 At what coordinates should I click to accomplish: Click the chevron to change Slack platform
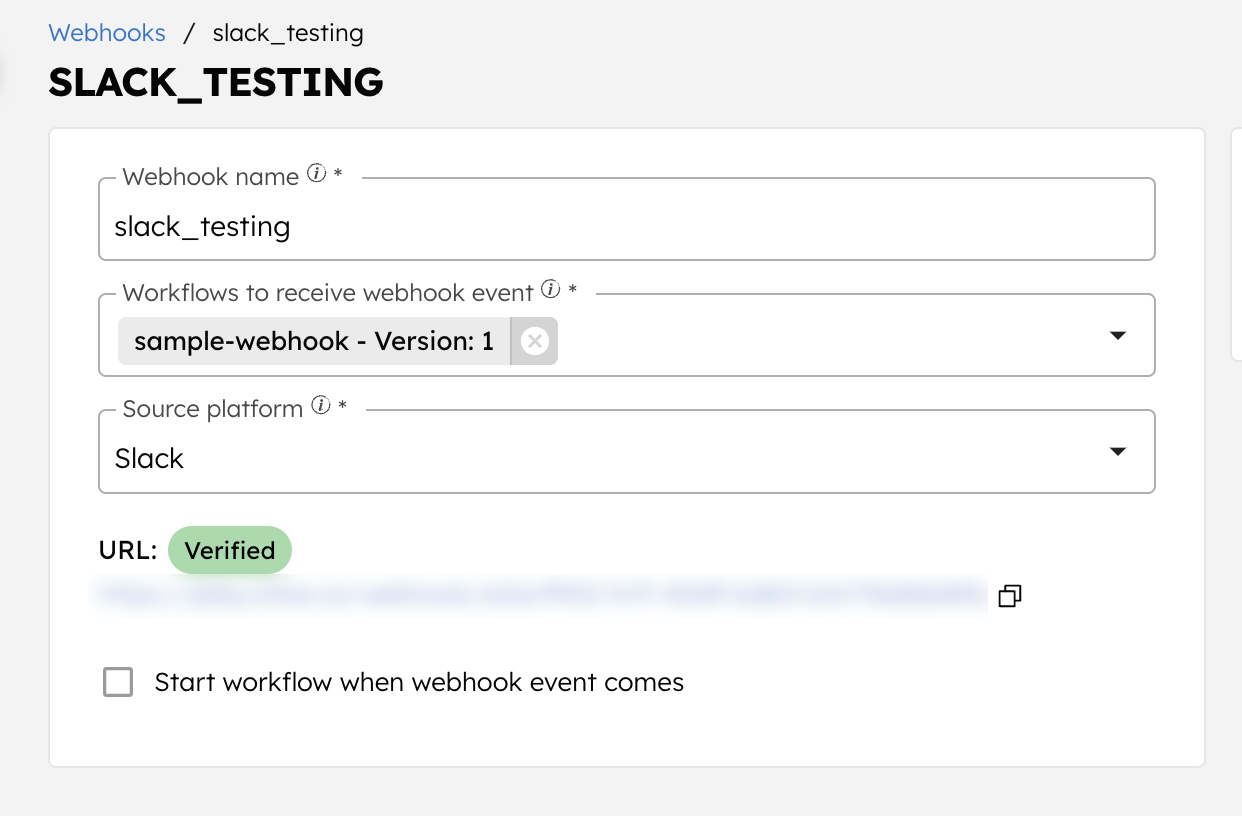click(x=1117, y=452)
